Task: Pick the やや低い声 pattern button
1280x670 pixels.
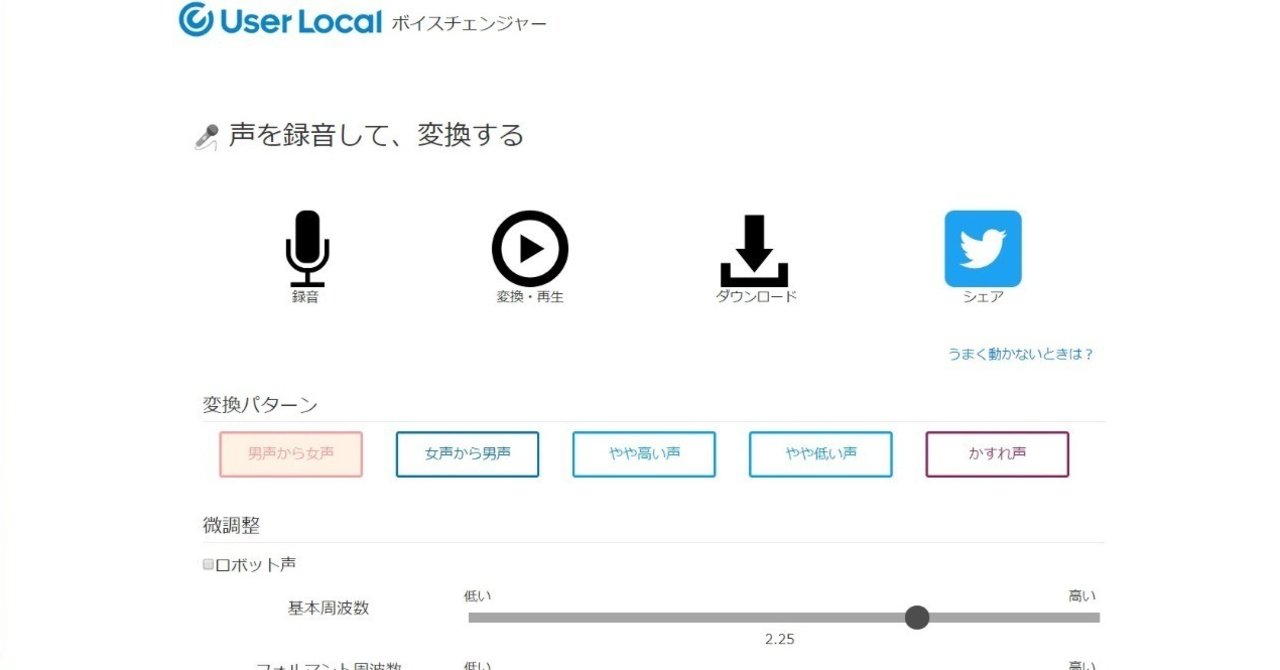Action: coord(820,454)
